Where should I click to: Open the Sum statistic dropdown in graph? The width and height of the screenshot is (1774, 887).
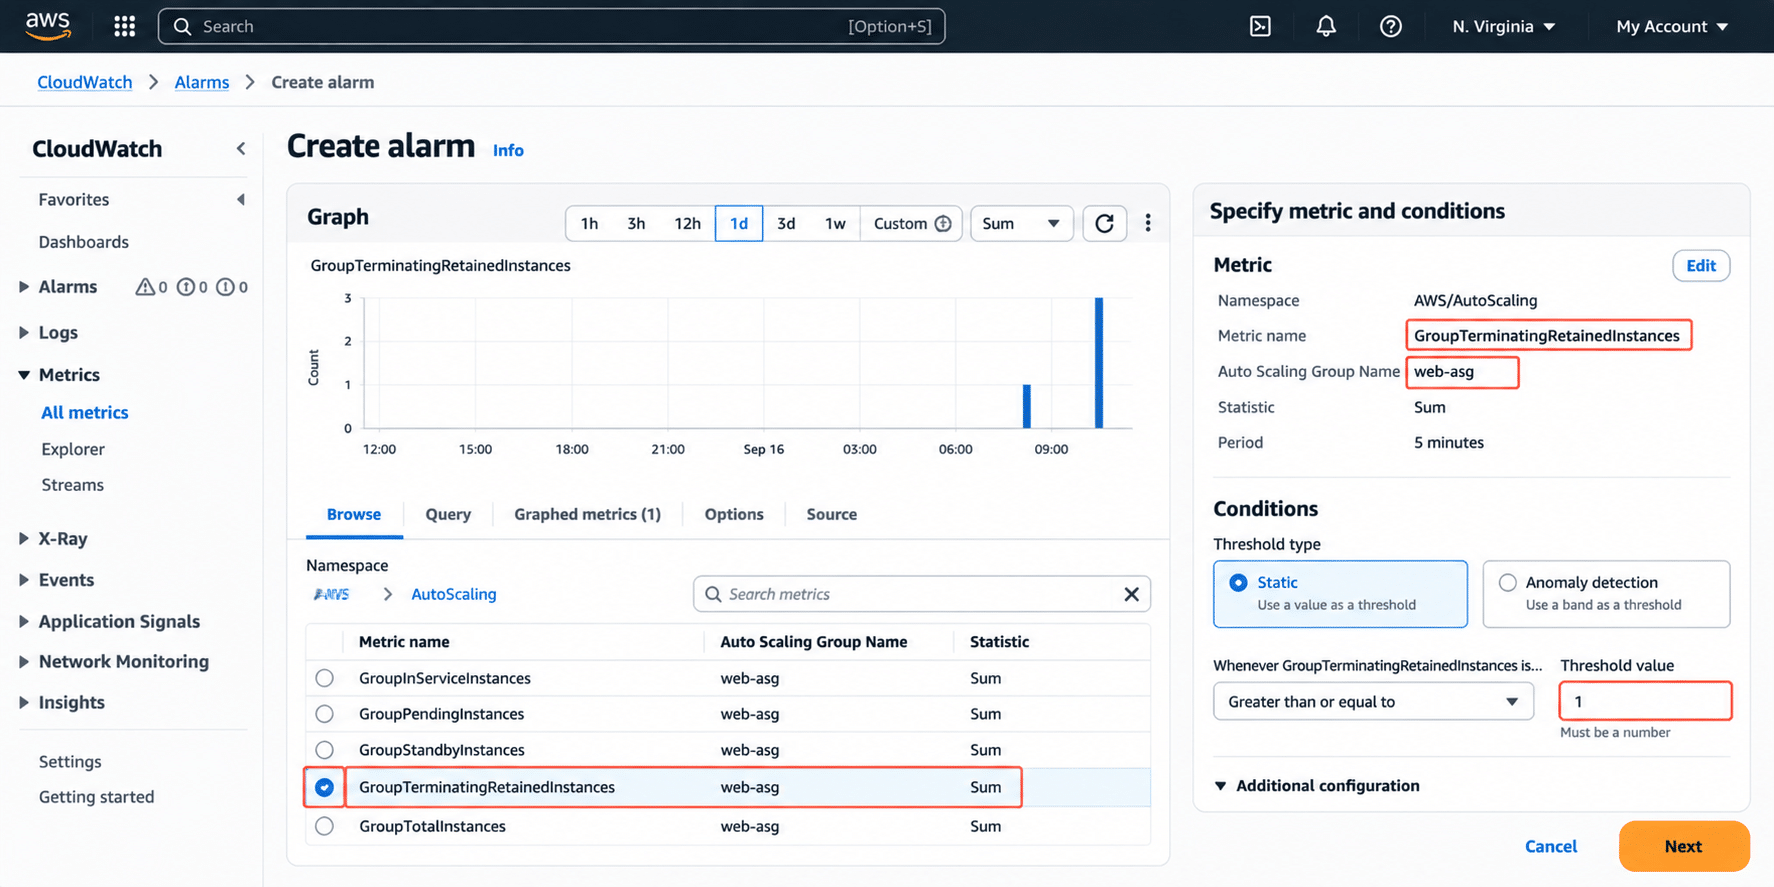(1021, 223)
